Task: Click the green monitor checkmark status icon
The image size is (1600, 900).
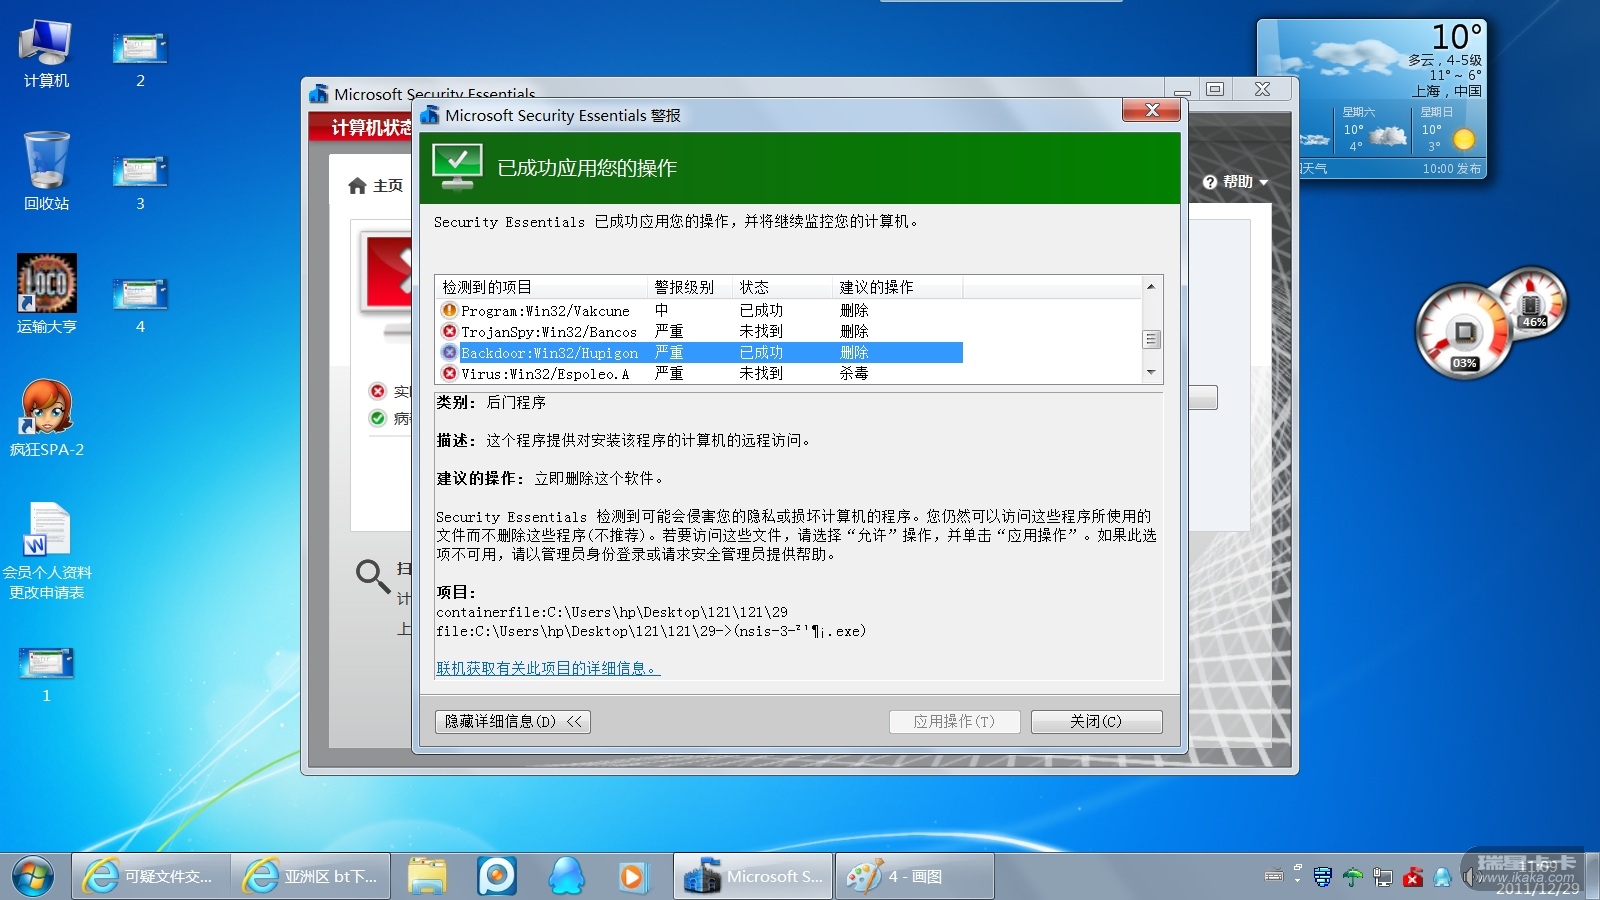Action: (x=458, y=166)
